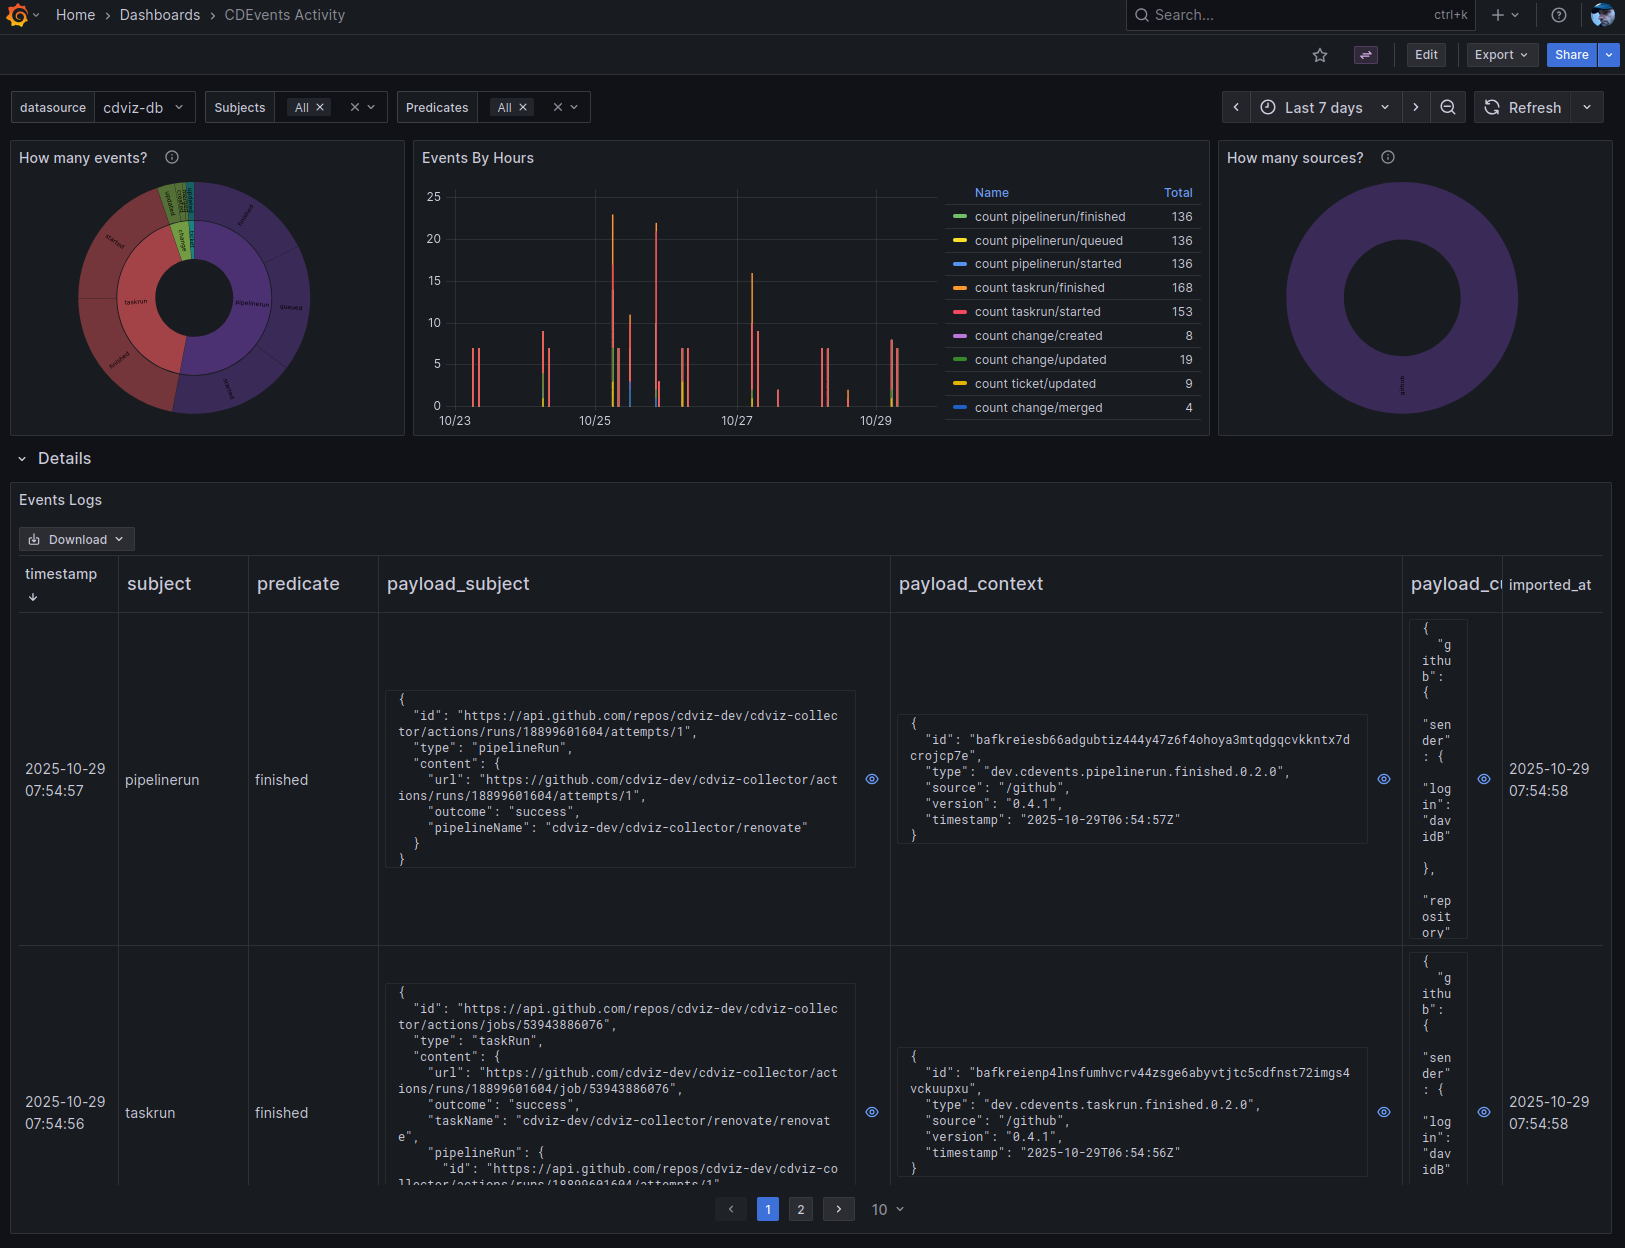Sort table by subject column
Viewport: 1625px width, 1248px height.
[x=159, y=584]
